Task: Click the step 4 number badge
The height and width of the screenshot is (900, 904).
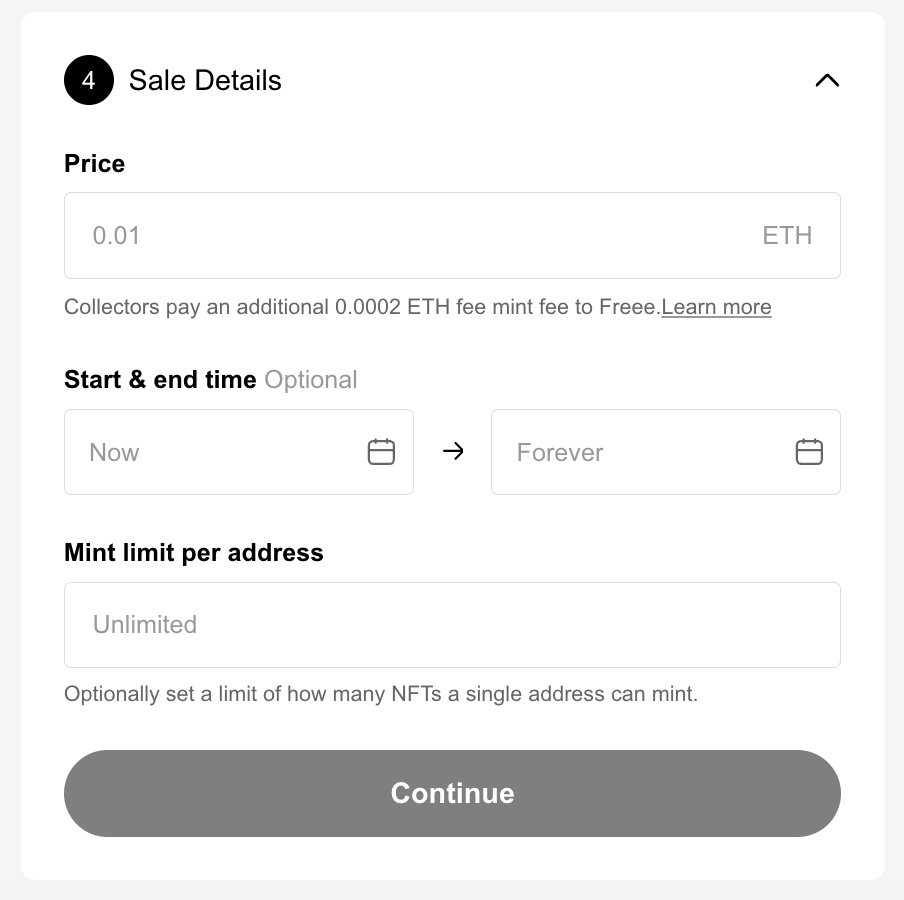Action: click(x=89, y=80)
